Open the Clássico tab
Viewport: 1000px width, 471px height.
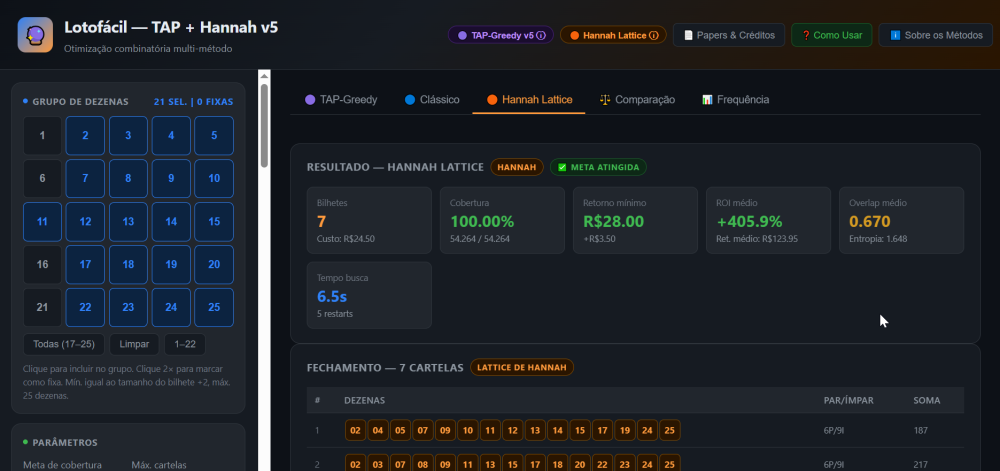[x=432, y=100]
